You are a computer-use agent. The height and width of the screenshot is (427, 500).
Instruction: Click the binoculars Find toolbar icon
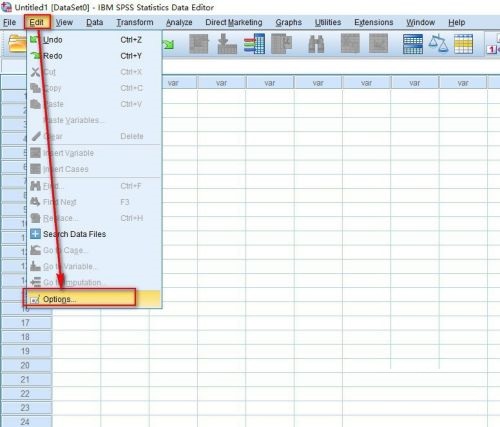tap(316, 44)
